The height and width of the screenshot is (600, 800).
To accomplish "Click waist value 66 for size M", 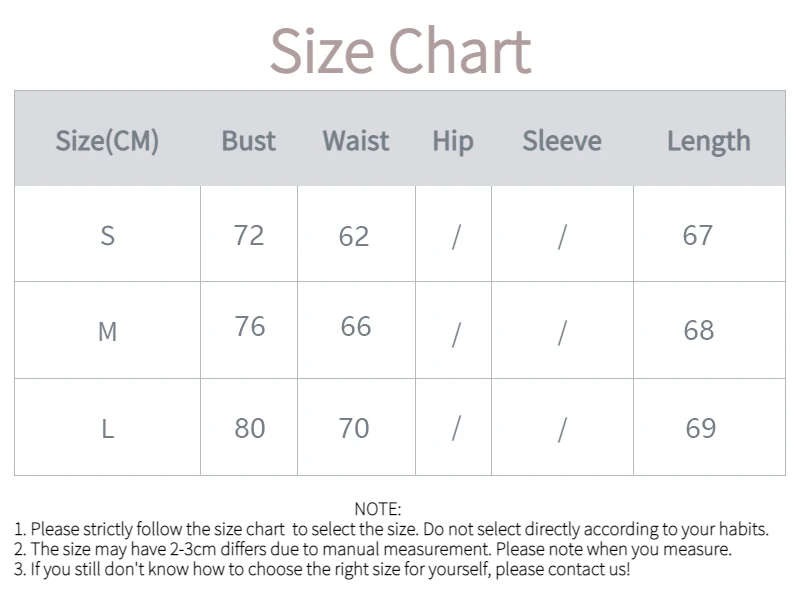I will coord(355,327).
